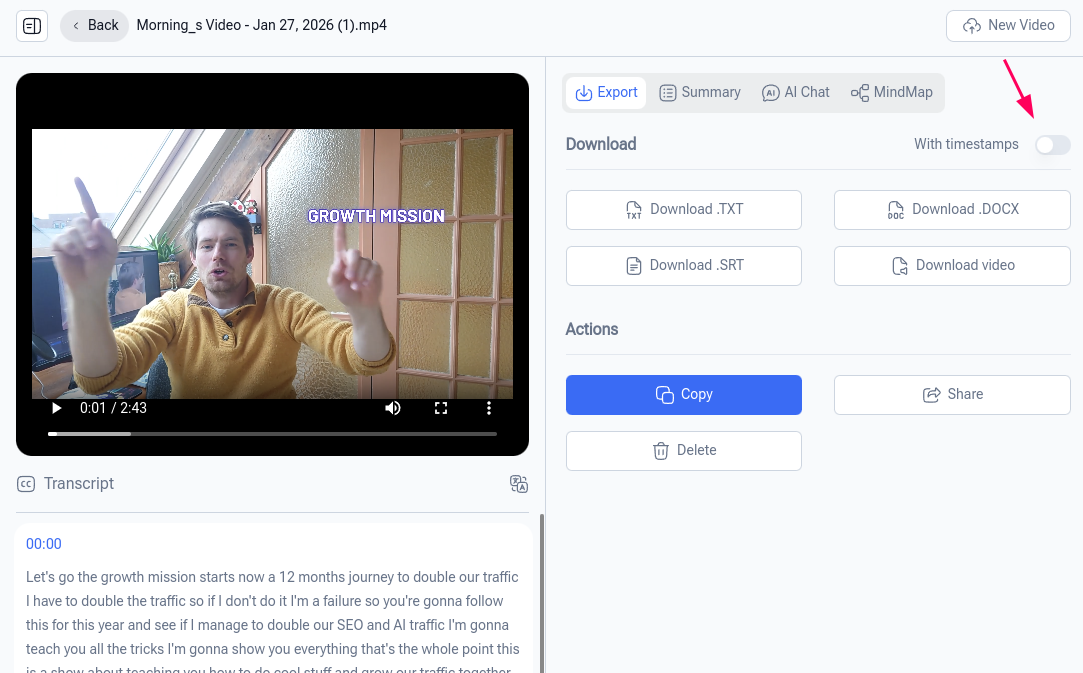Viewport: 1083px width, 673px height.
Task: Download the .SRT subtitle file
Action: click(x=684, y=266)
